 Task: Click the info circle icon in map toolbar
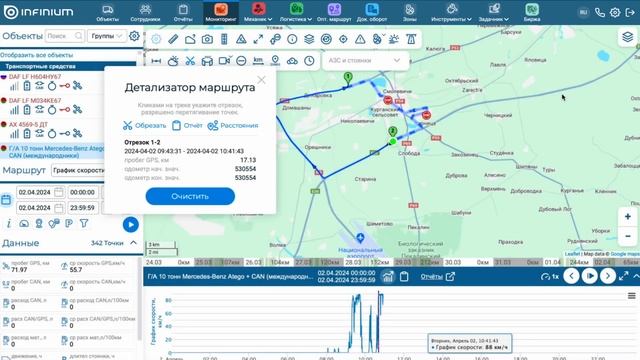292,39
